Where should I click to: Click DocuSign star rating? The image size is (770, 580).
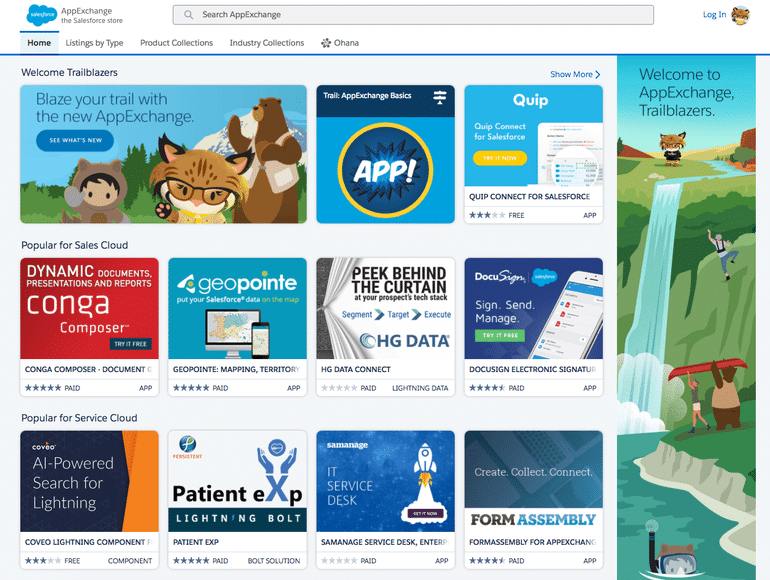487,388
